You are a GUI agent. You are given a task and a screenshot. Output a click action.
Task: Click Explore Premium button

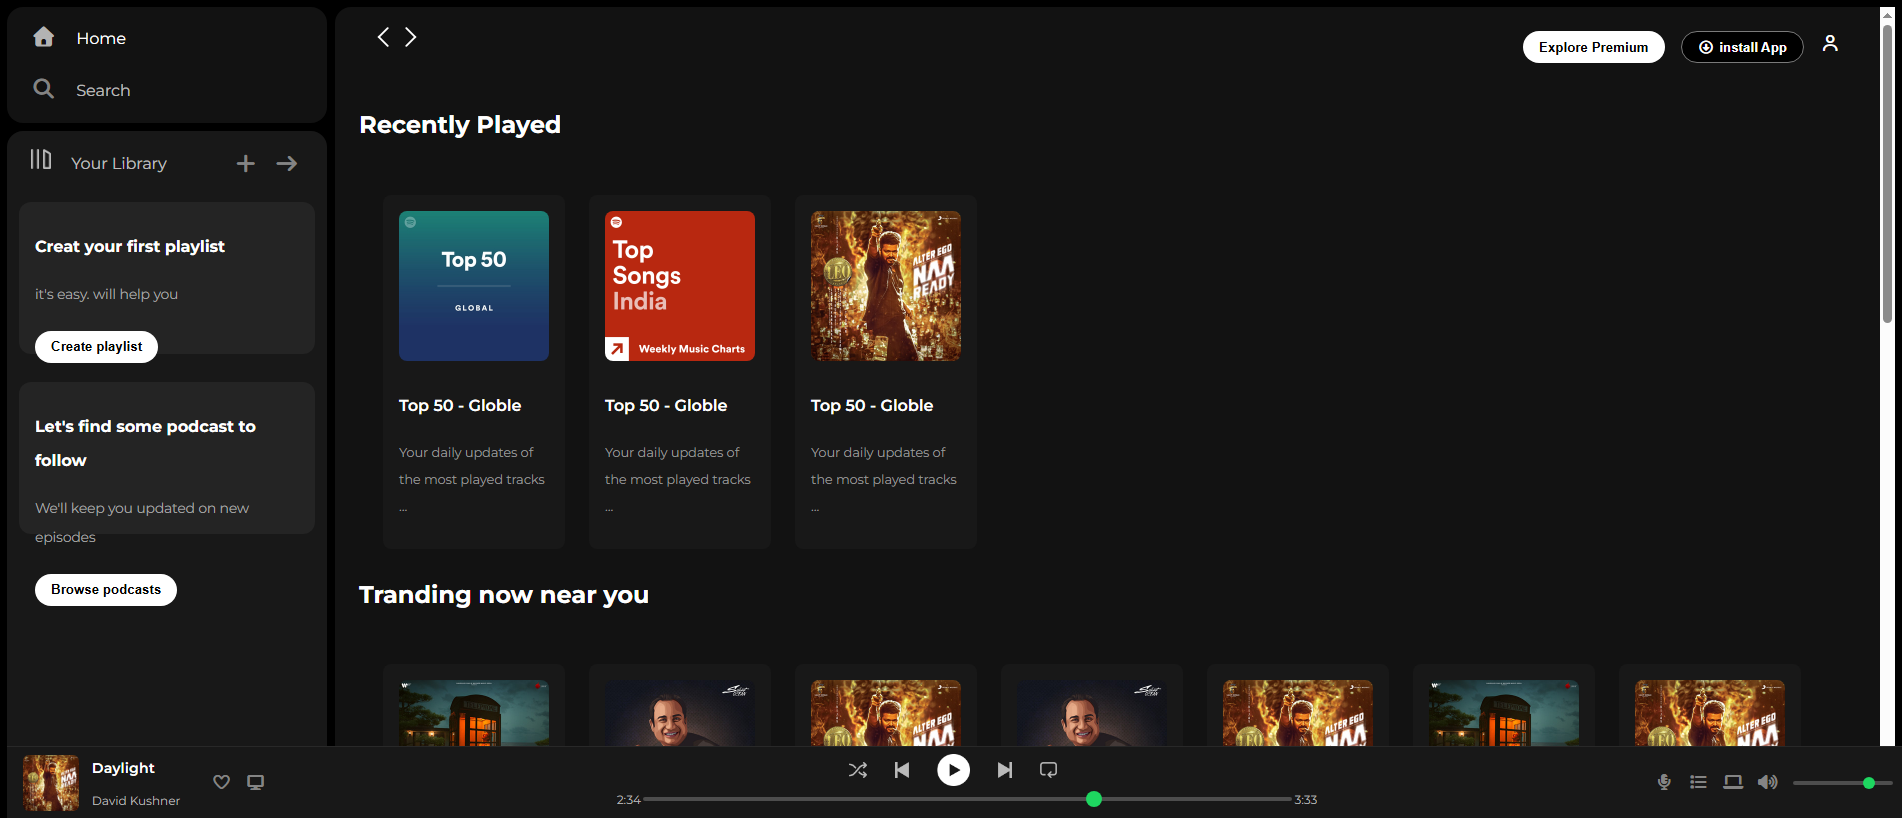pyautogui.click(x=1594, y=47)
